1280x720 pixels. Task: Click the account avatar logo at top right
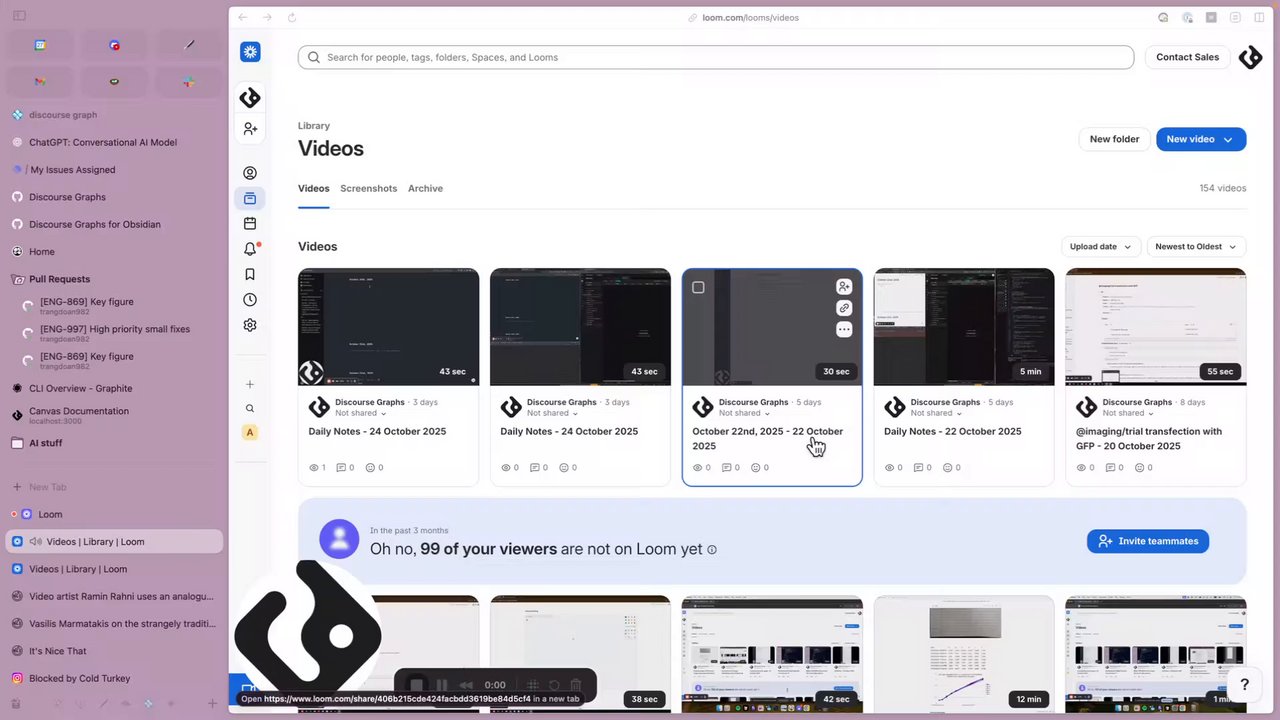pyautogui.click(x=1250, y=57)
